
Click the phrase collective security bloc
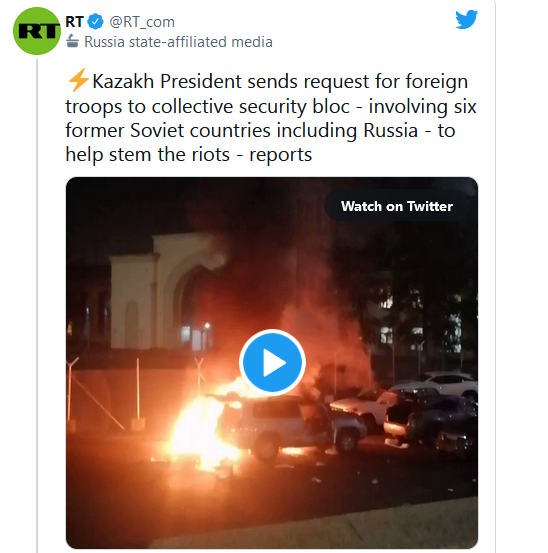click(x=251, y=106)
